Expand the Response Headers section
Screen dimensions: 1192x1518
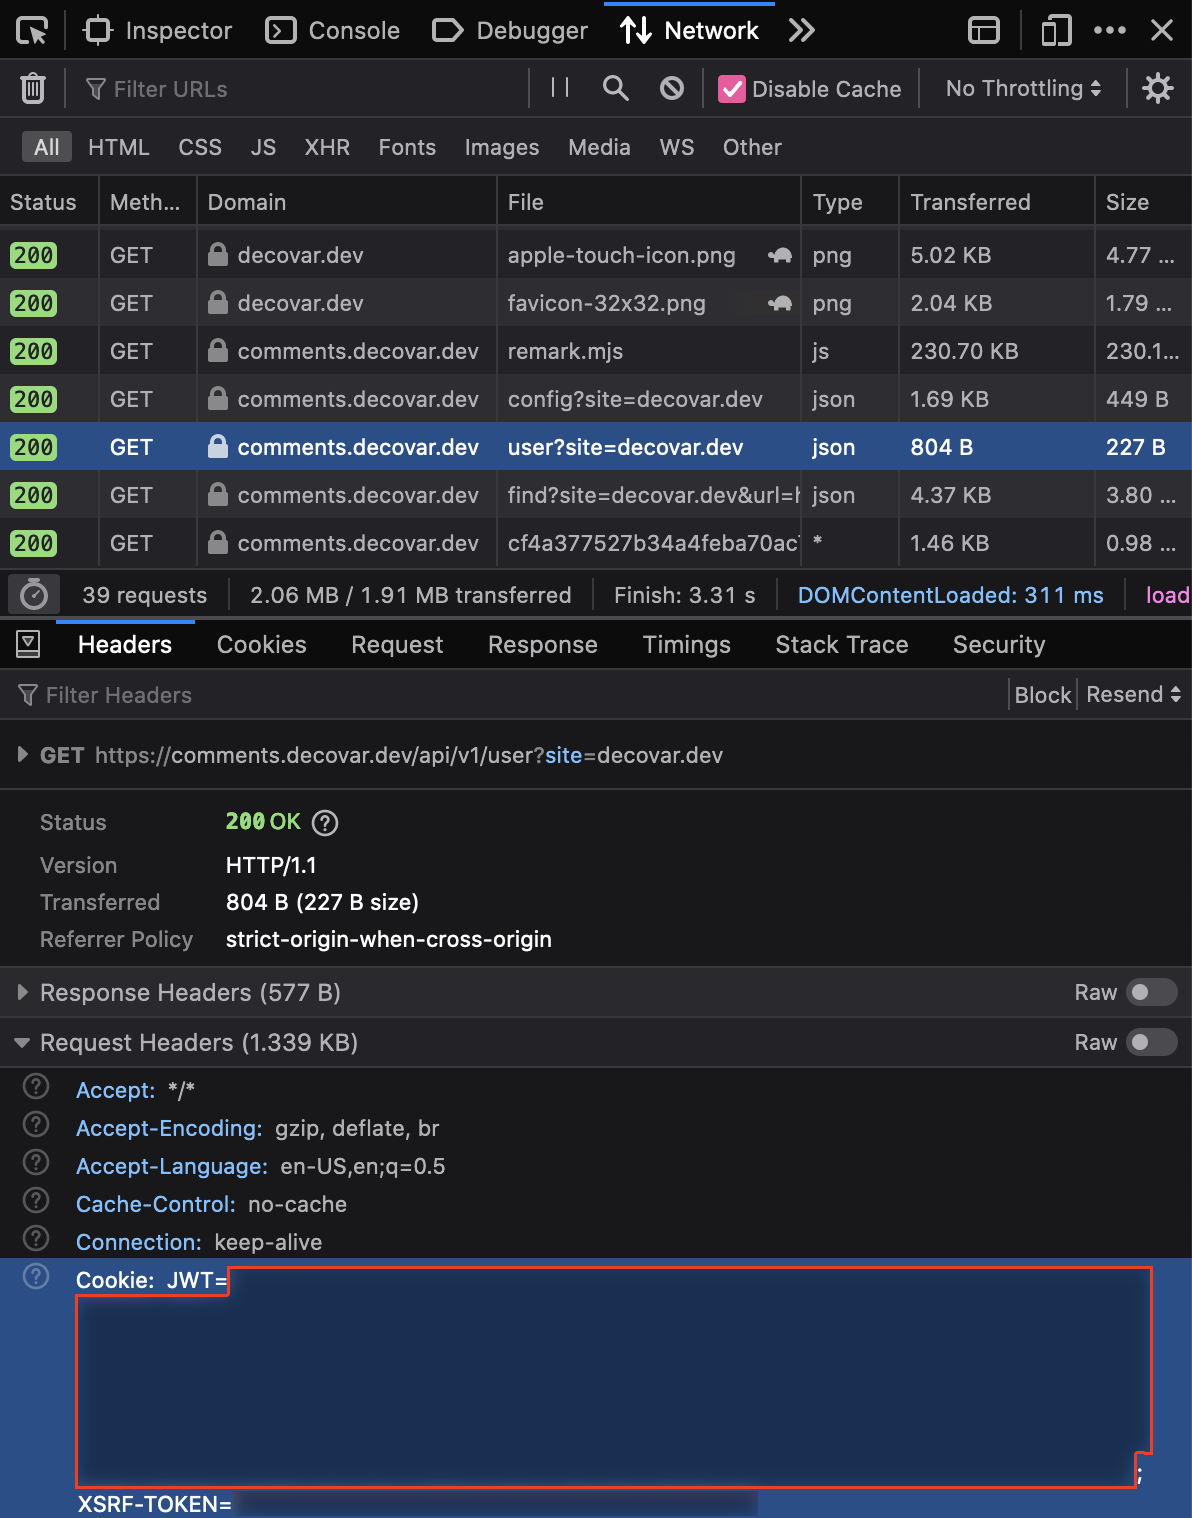pos(23,992)
